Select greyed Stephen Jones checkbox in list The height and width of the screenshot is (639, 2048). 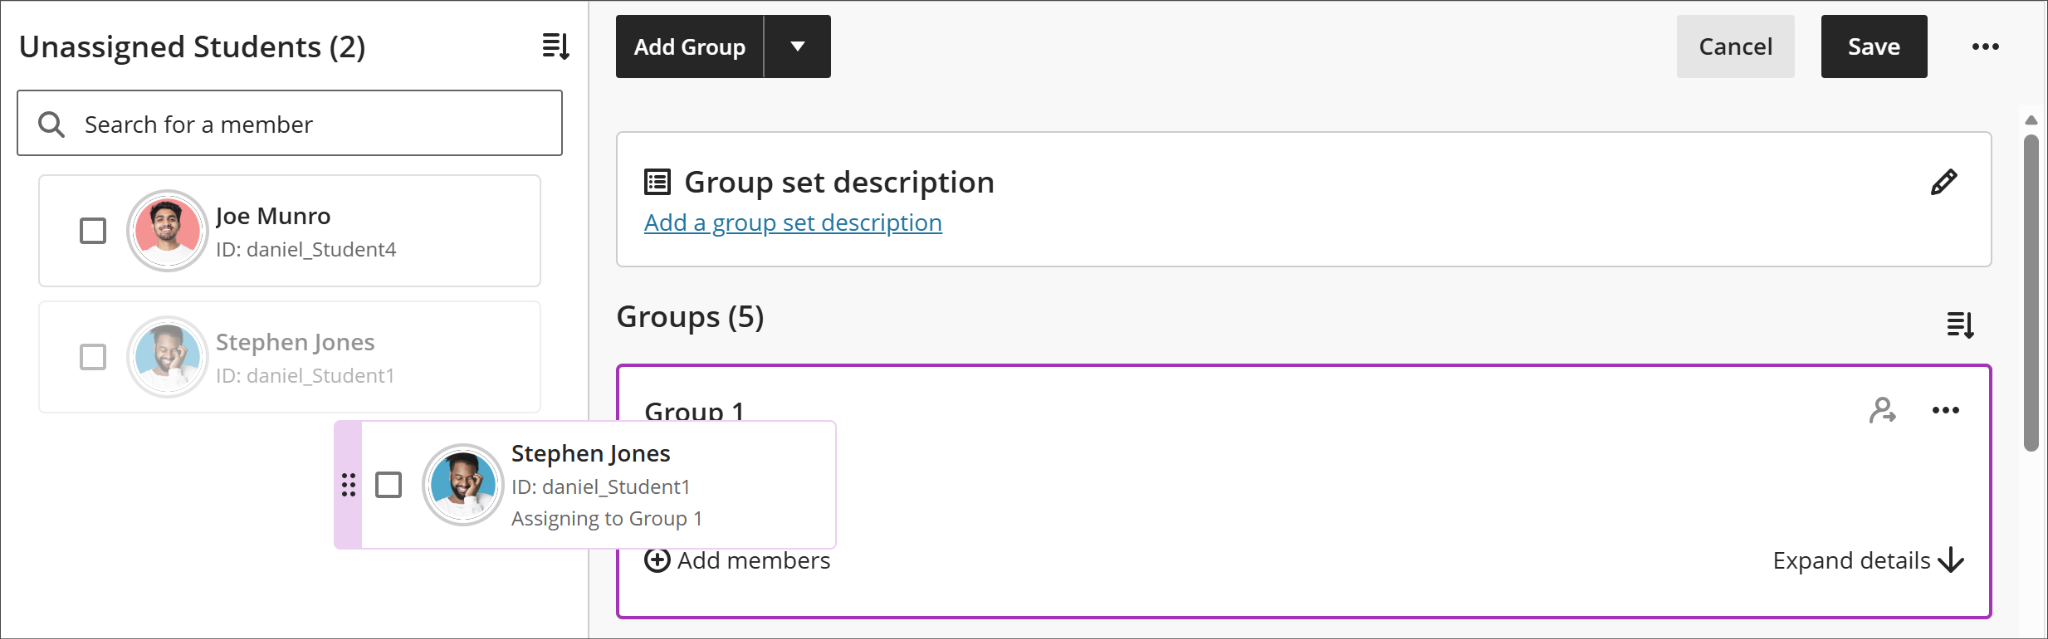(x=93, y=357)
